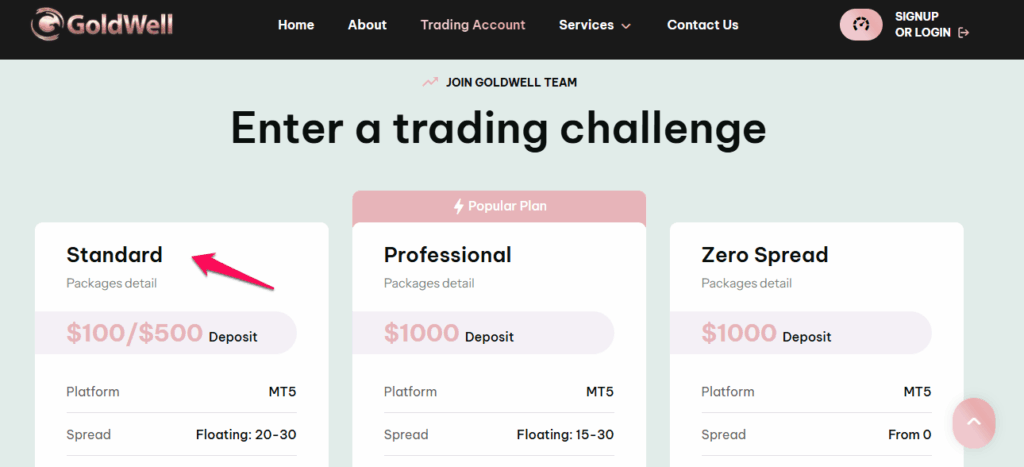This screenshot has height=467, width=1024.
Task: Click the dashboard gauge icon button
Action: pyautogui.click(x=861, y=25)
